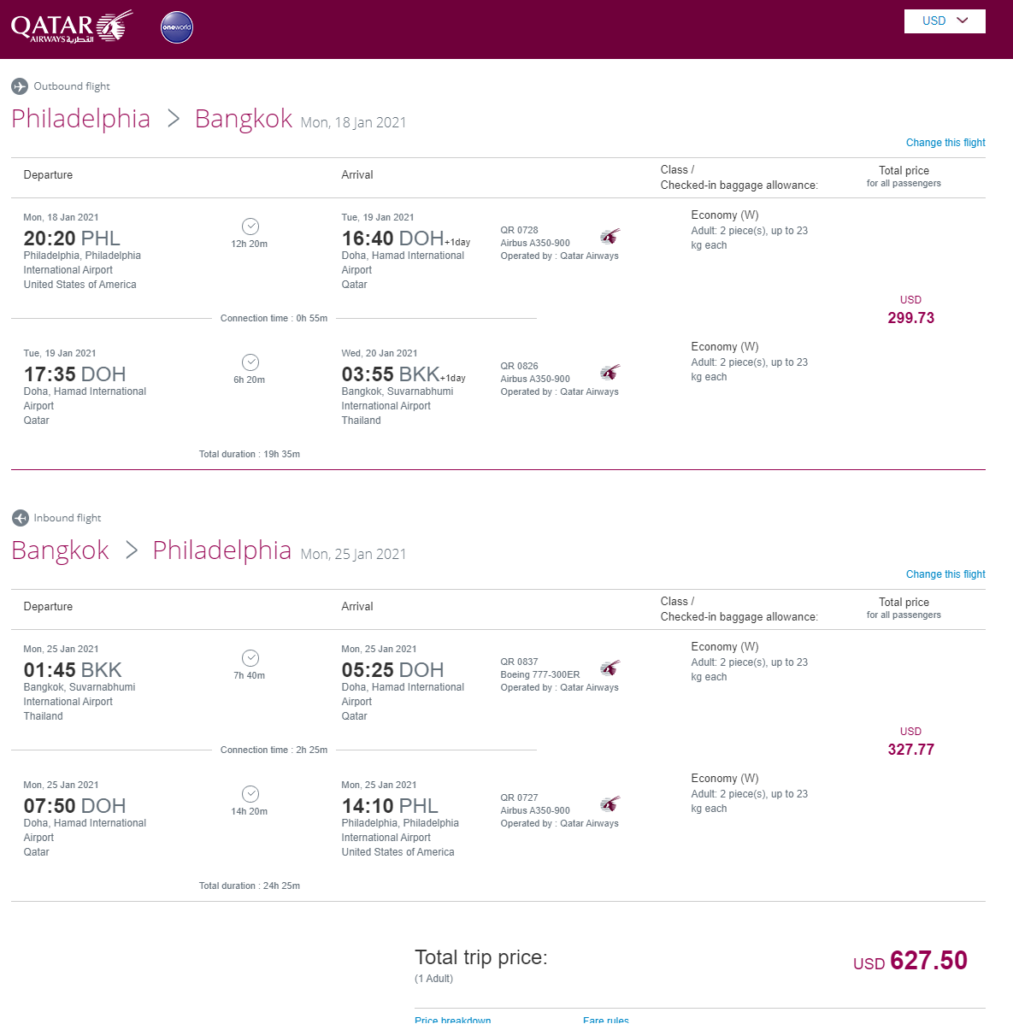Click the Outbound flight airplane icon
Image resolution: width=1013 pixels, height=1024 pixels.
20,86
